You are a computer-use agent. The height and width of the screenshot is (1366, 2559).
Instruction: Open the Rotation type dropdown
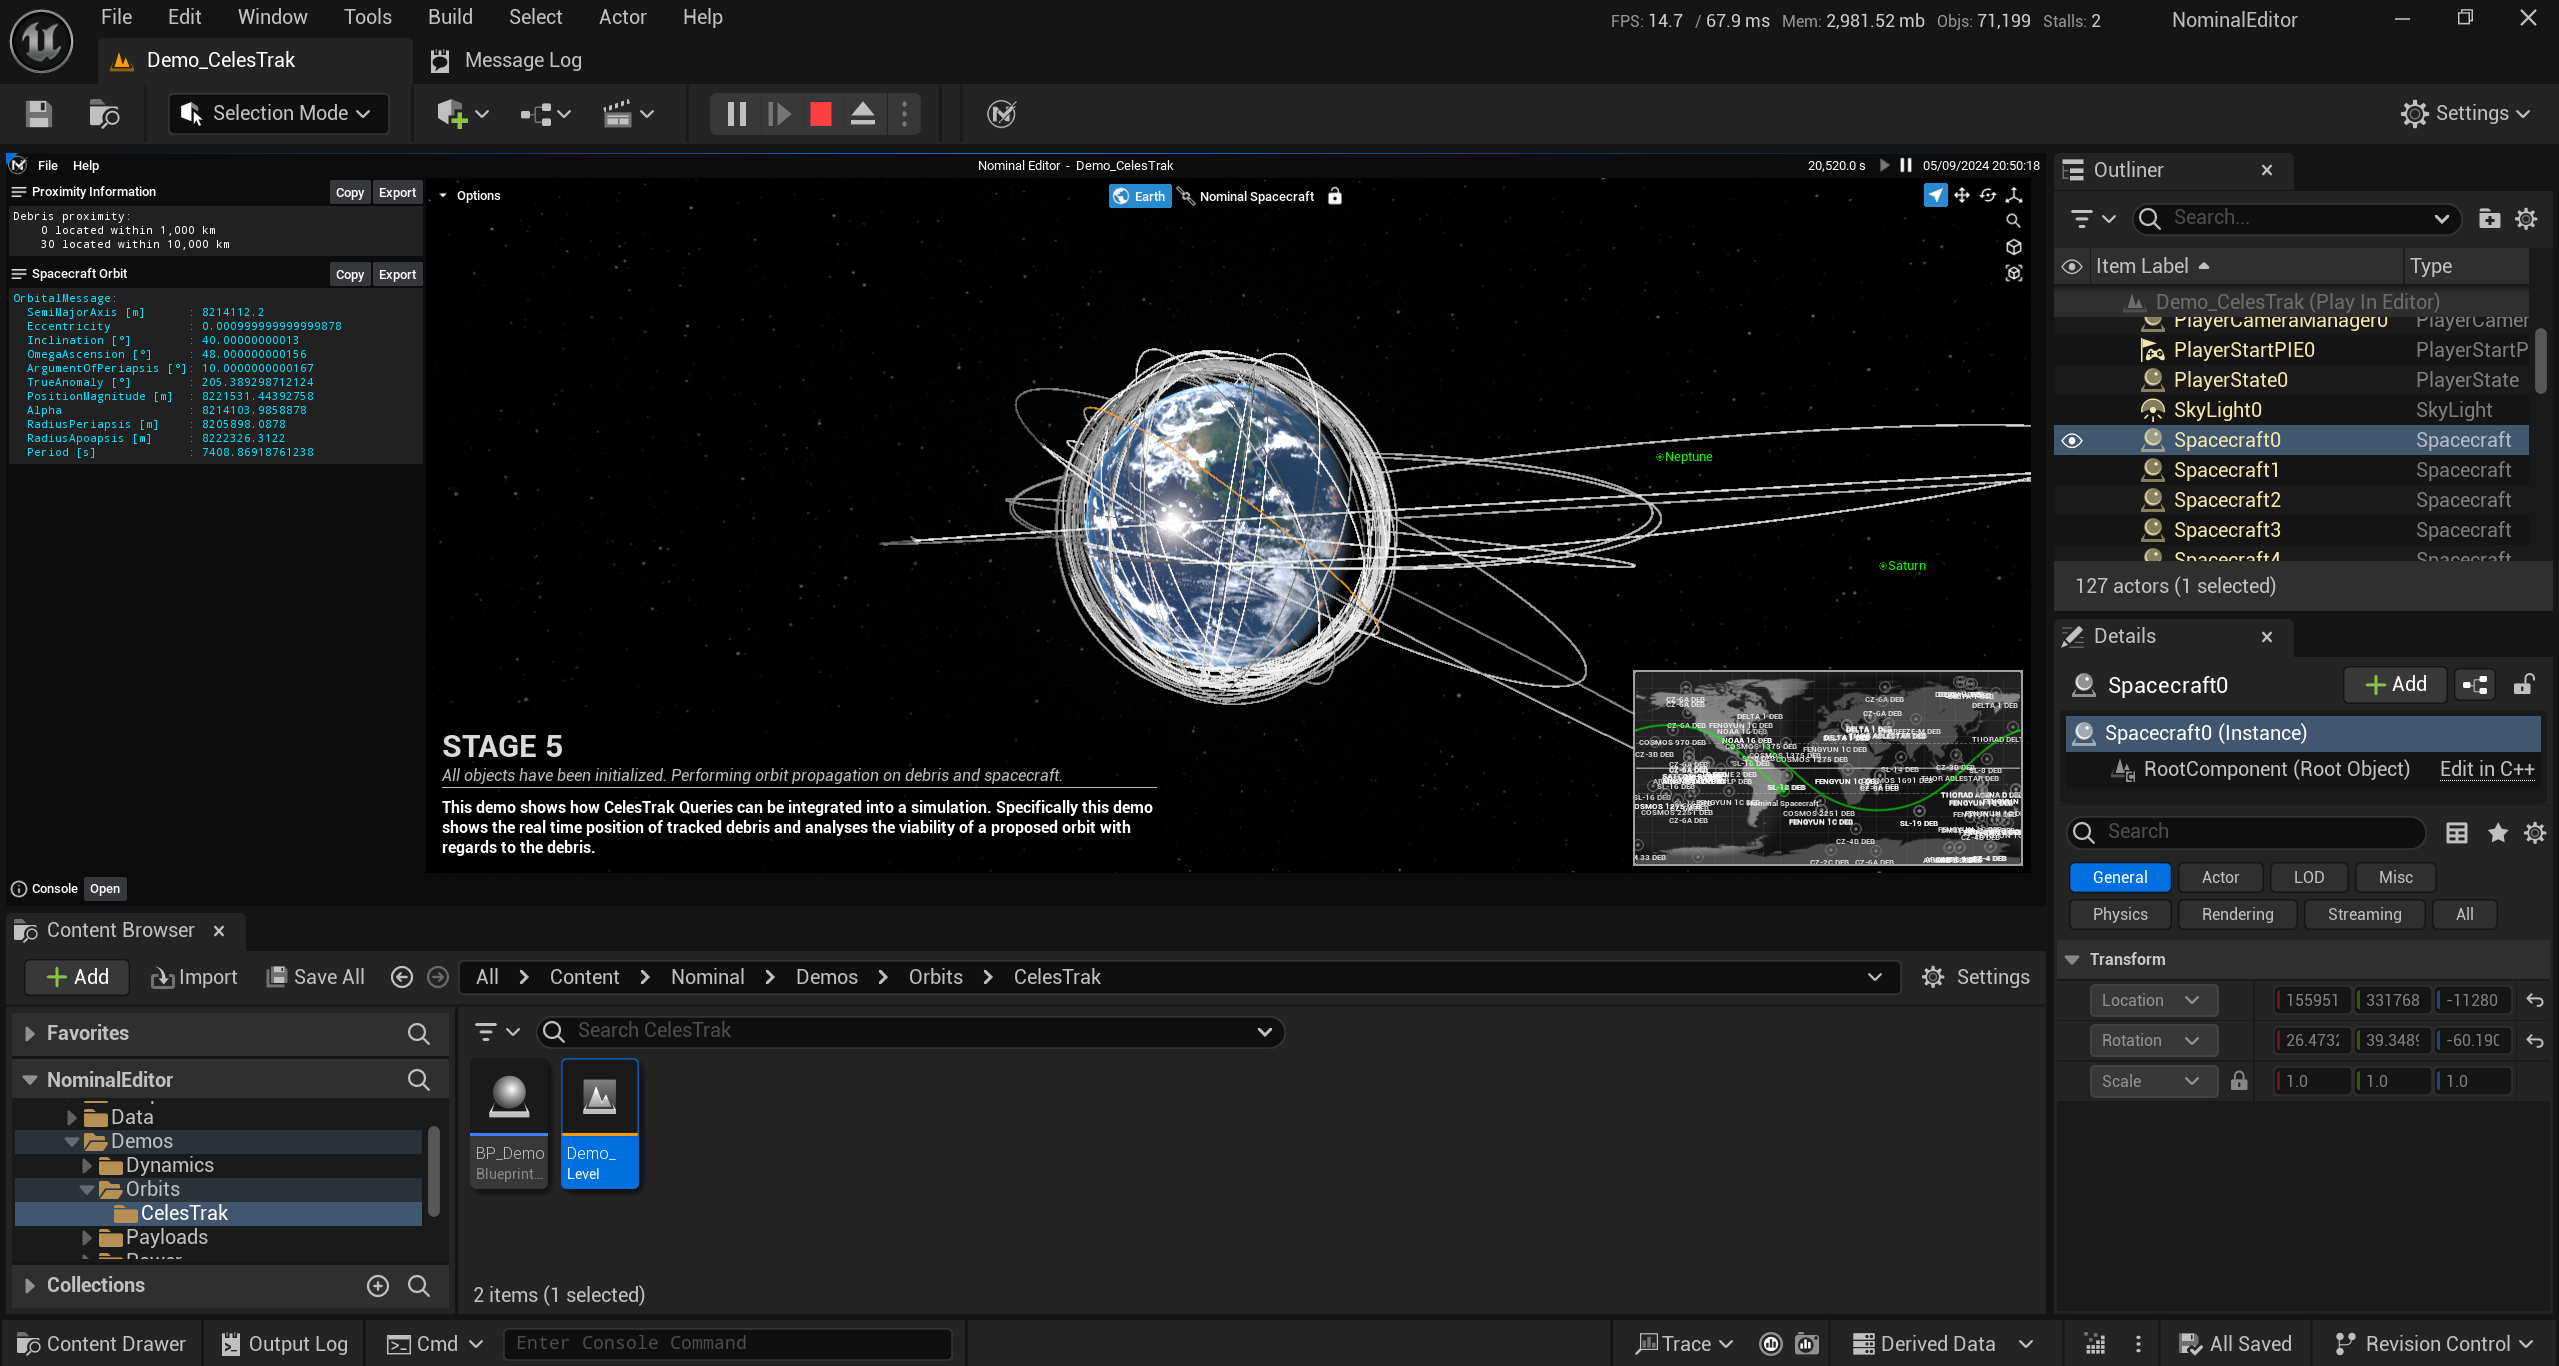pyautogui.click(x=2152, y=1041)
